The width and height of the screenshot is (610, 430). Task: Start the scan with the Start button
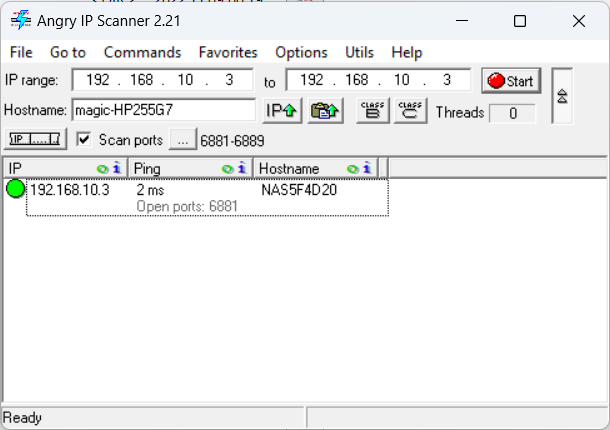click(511, 81)
